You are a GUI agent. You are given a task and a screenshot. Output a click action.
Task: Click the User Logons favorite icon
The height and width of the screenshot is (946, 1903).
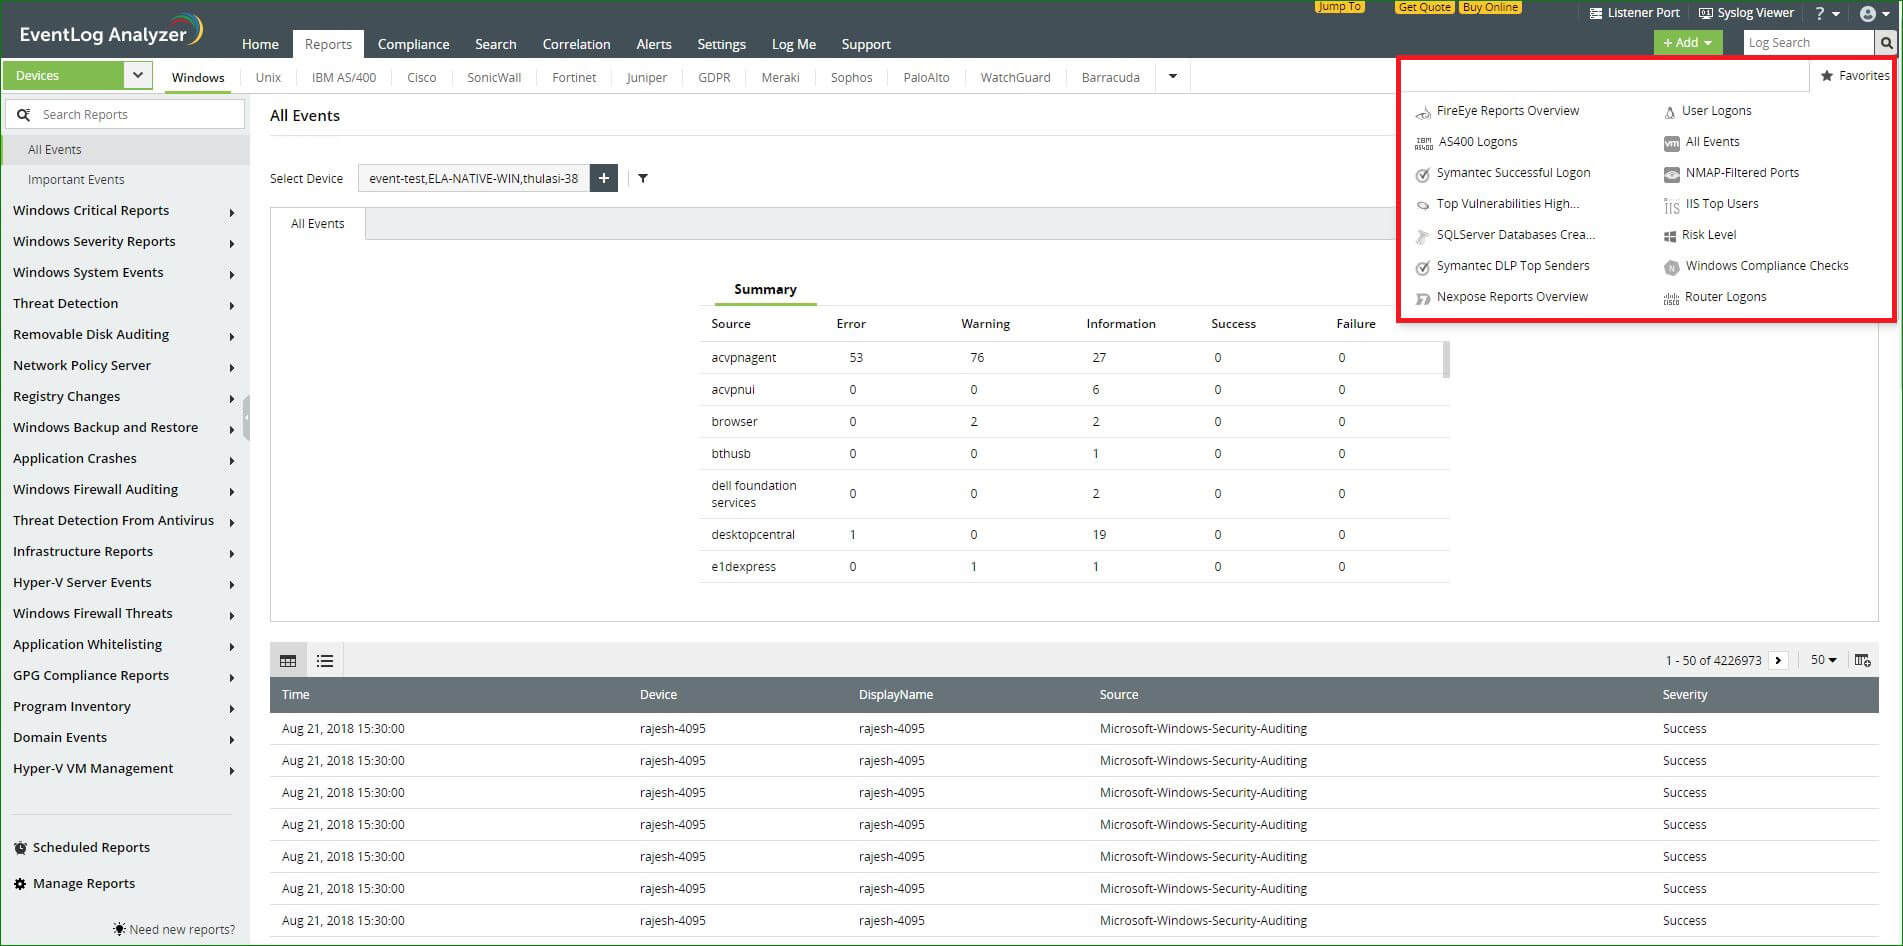1670,112
